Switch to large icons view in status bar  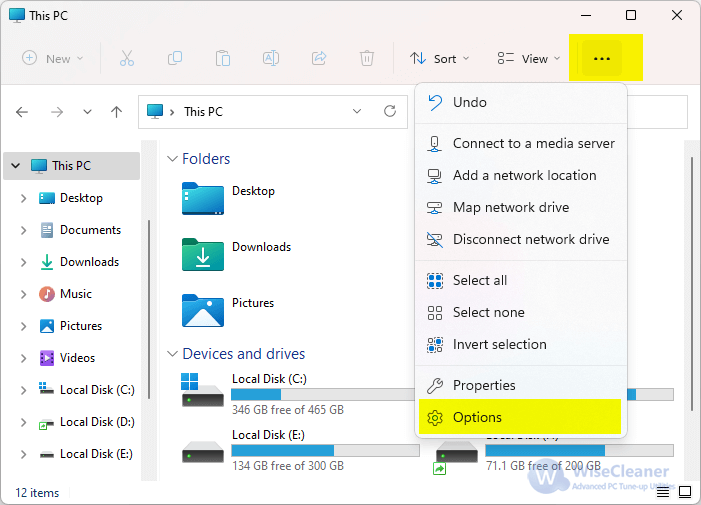point(685,492)
